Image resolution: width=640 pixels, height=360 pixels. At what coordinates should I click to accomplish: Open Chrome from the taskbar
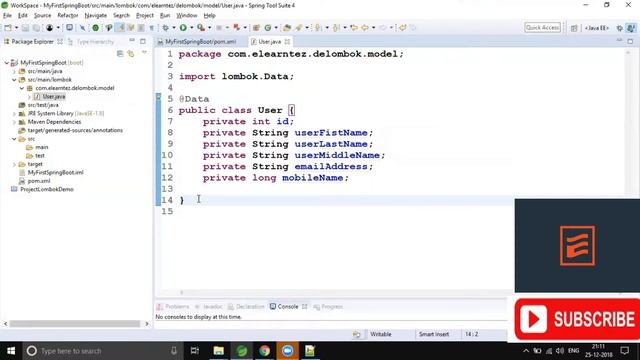(264, 351)
